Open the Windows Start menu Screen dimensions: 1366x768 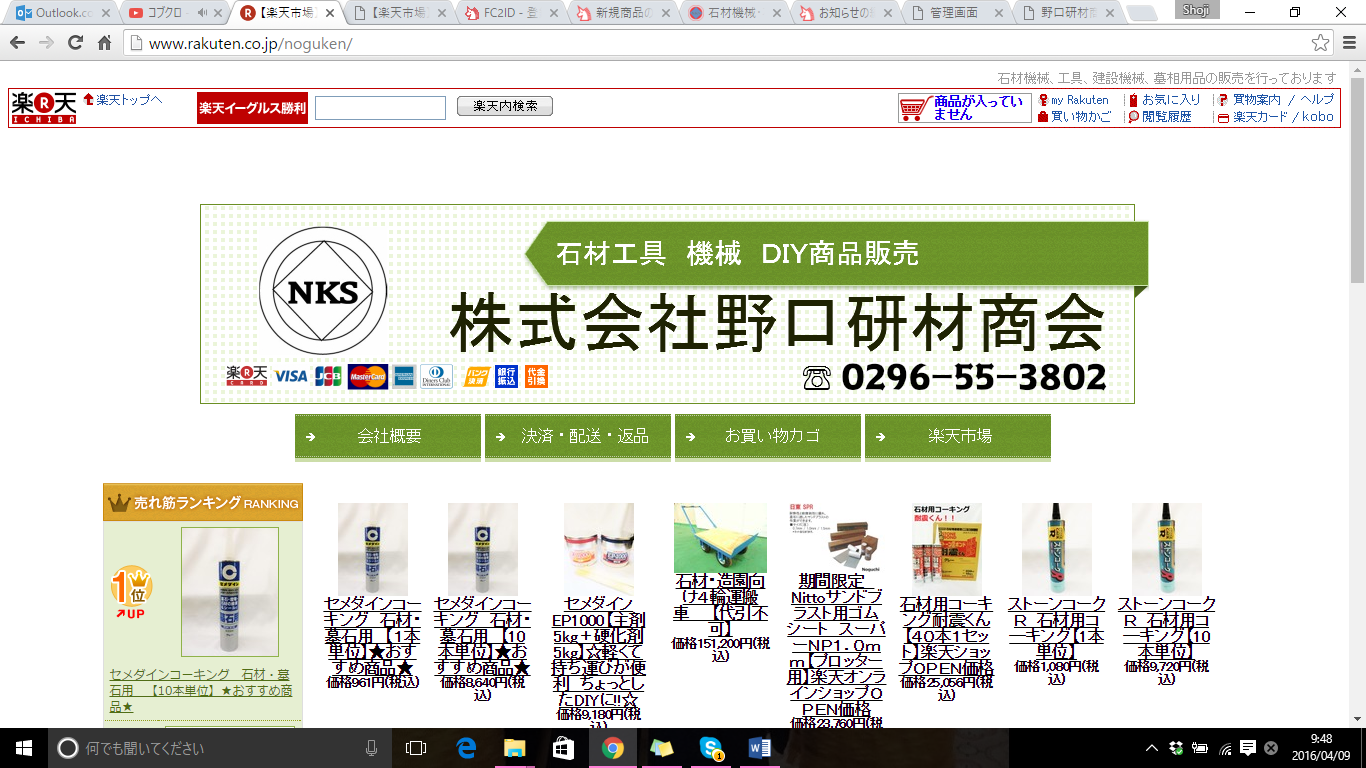pos(22,747)
